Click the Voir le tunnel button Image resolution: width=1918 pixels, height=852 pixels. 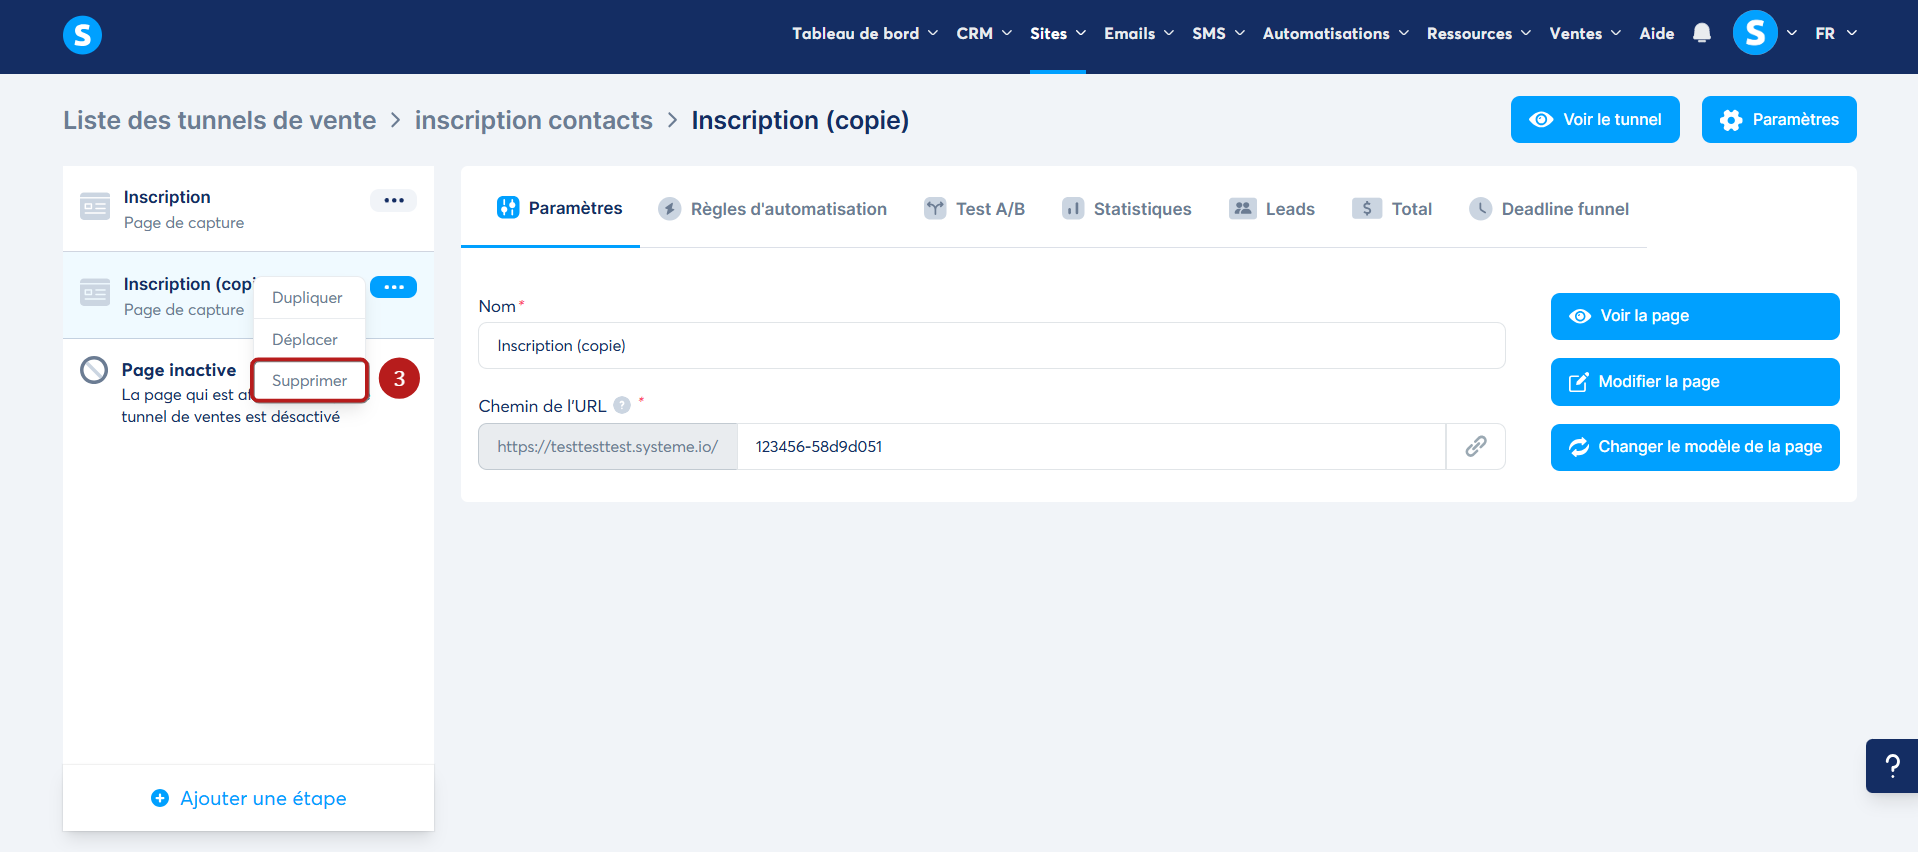(x=1595, y=120)
